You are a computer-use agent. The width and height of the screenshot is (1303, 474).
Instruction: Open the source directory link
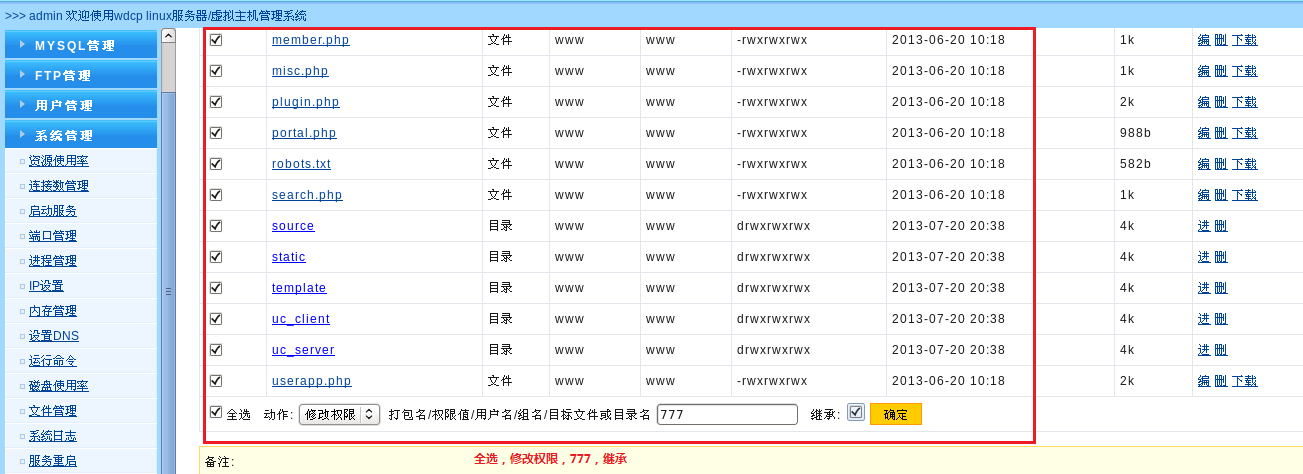point(293,226)
